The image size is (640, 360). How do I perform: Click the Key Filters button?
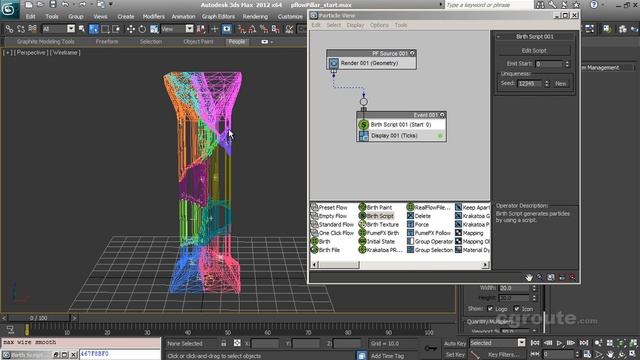coord(504,355)
